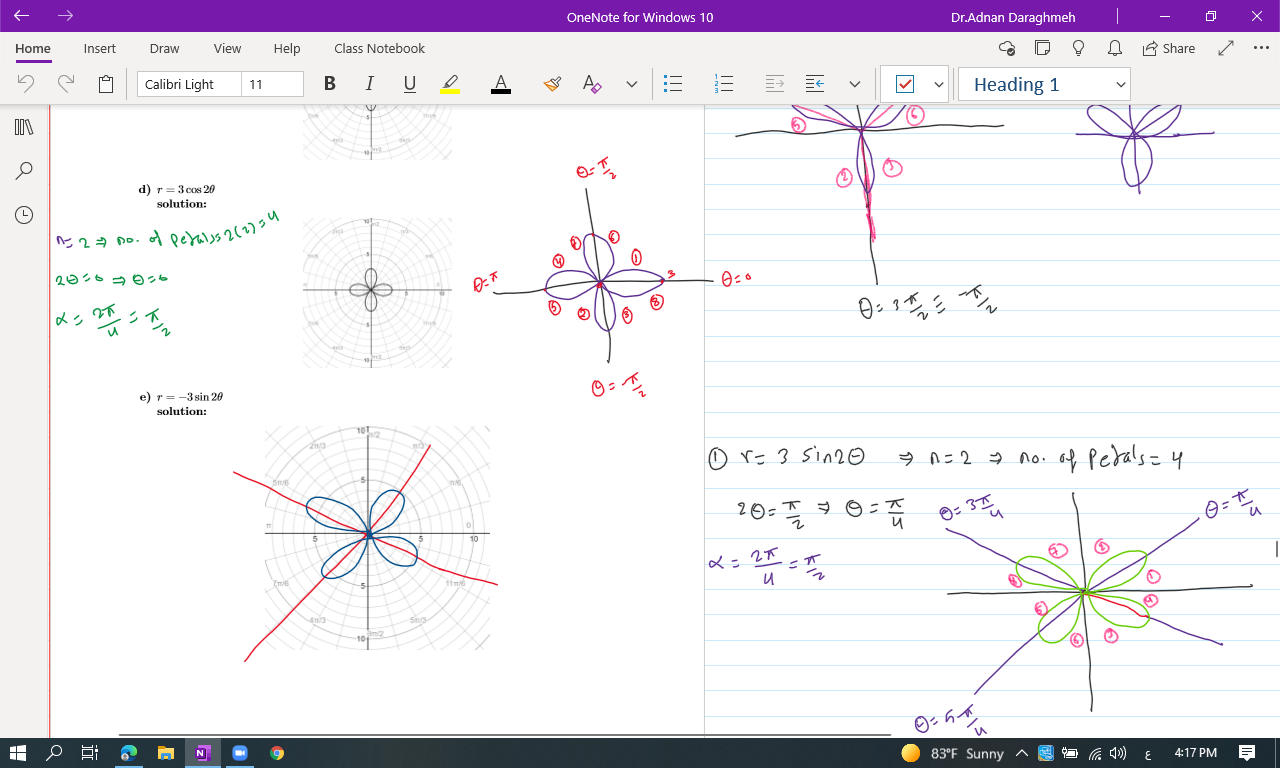This screenshot has width=1280, height=768.
Task: Open the View tab
Action: click(227, 48)
